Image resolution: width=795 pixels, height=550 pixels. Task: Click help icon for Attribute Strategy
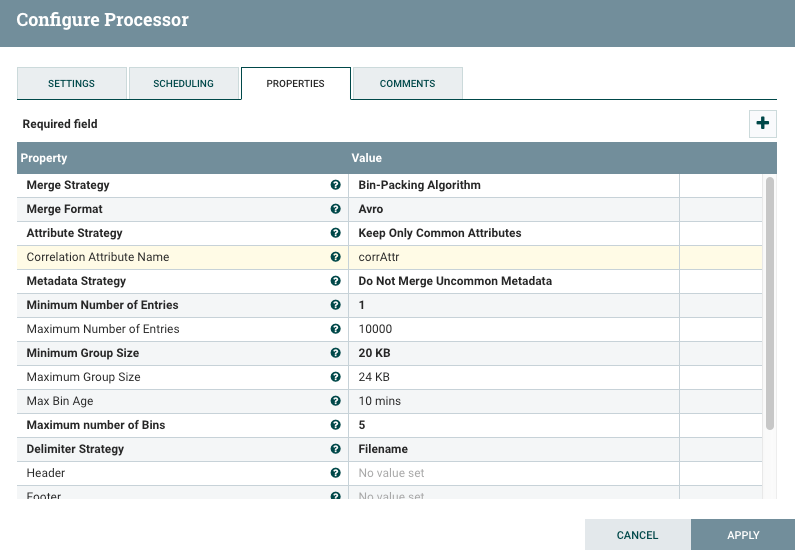(335, 233)
